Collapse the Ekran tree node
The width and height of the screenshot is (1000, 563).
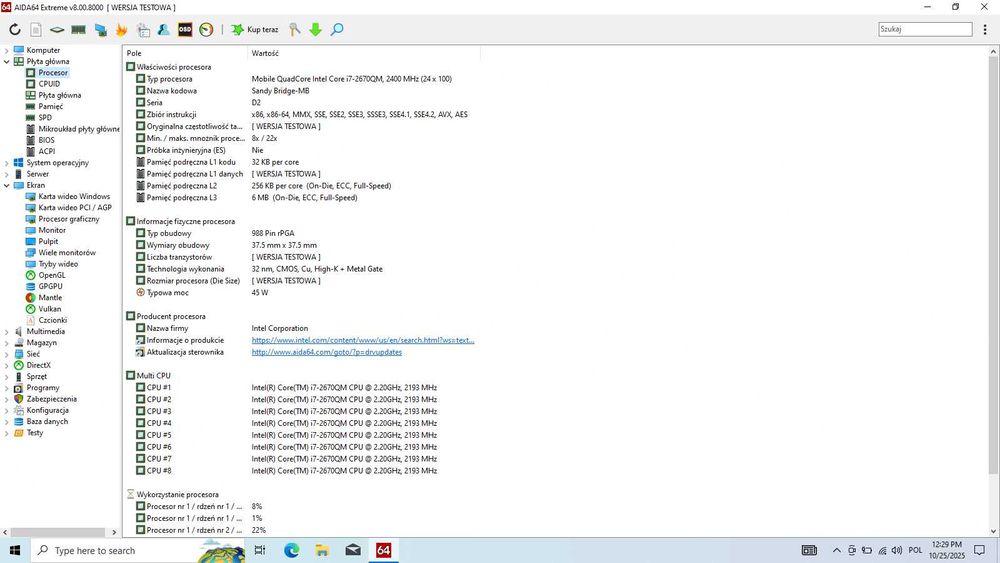pyautogui.click(x=6, y=186)
